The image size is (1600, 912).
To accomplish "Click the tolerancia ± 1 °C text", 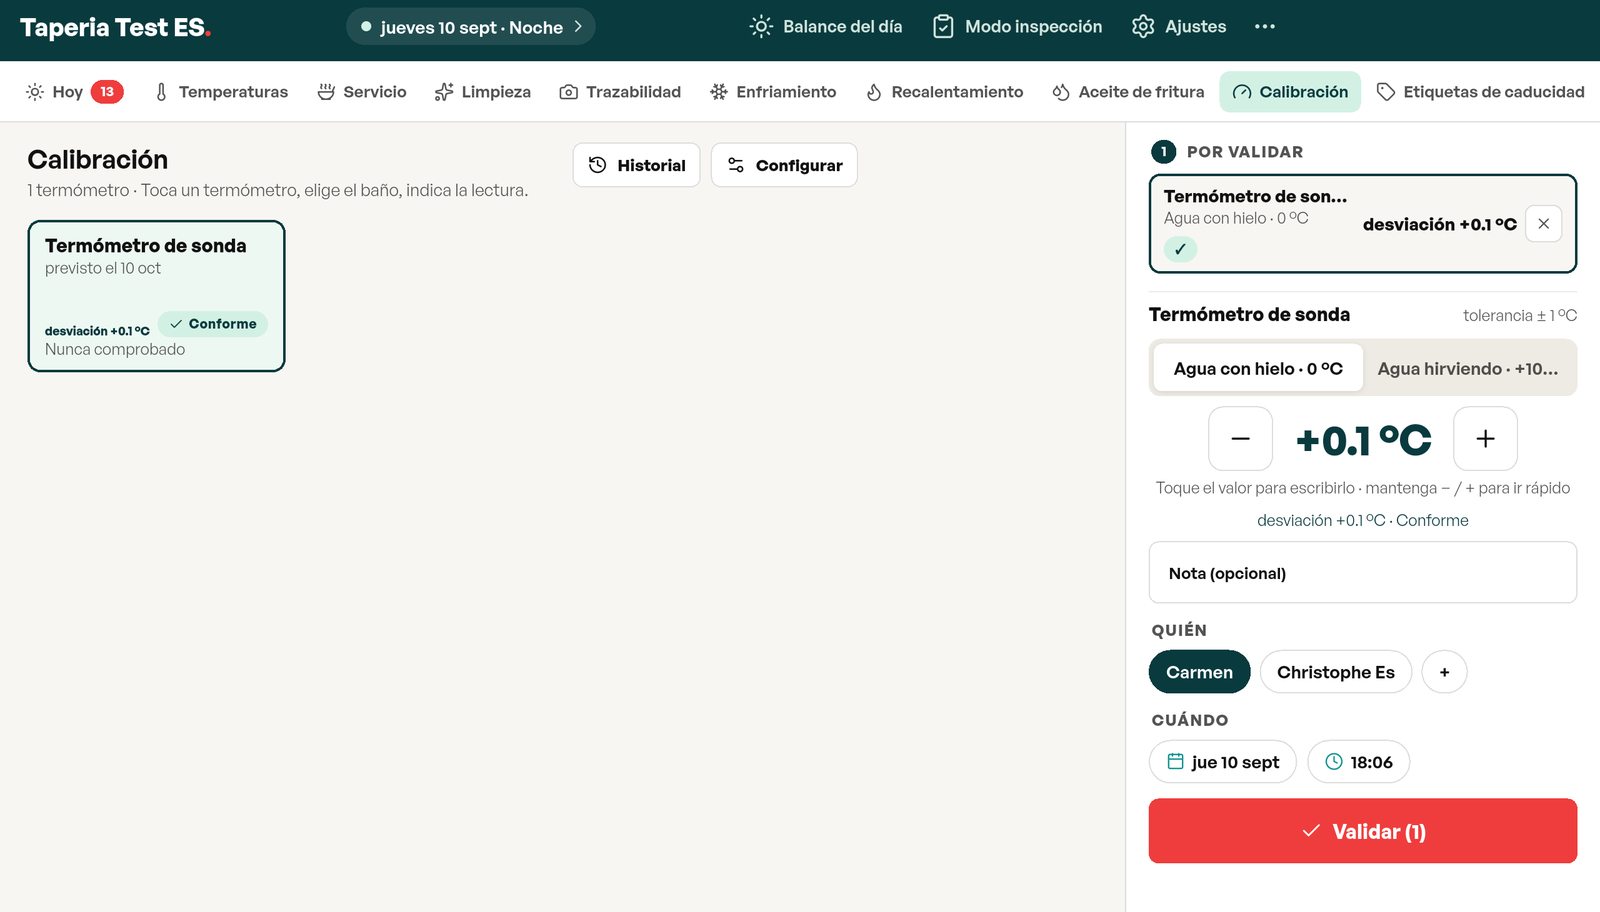I will point(1520,315).
